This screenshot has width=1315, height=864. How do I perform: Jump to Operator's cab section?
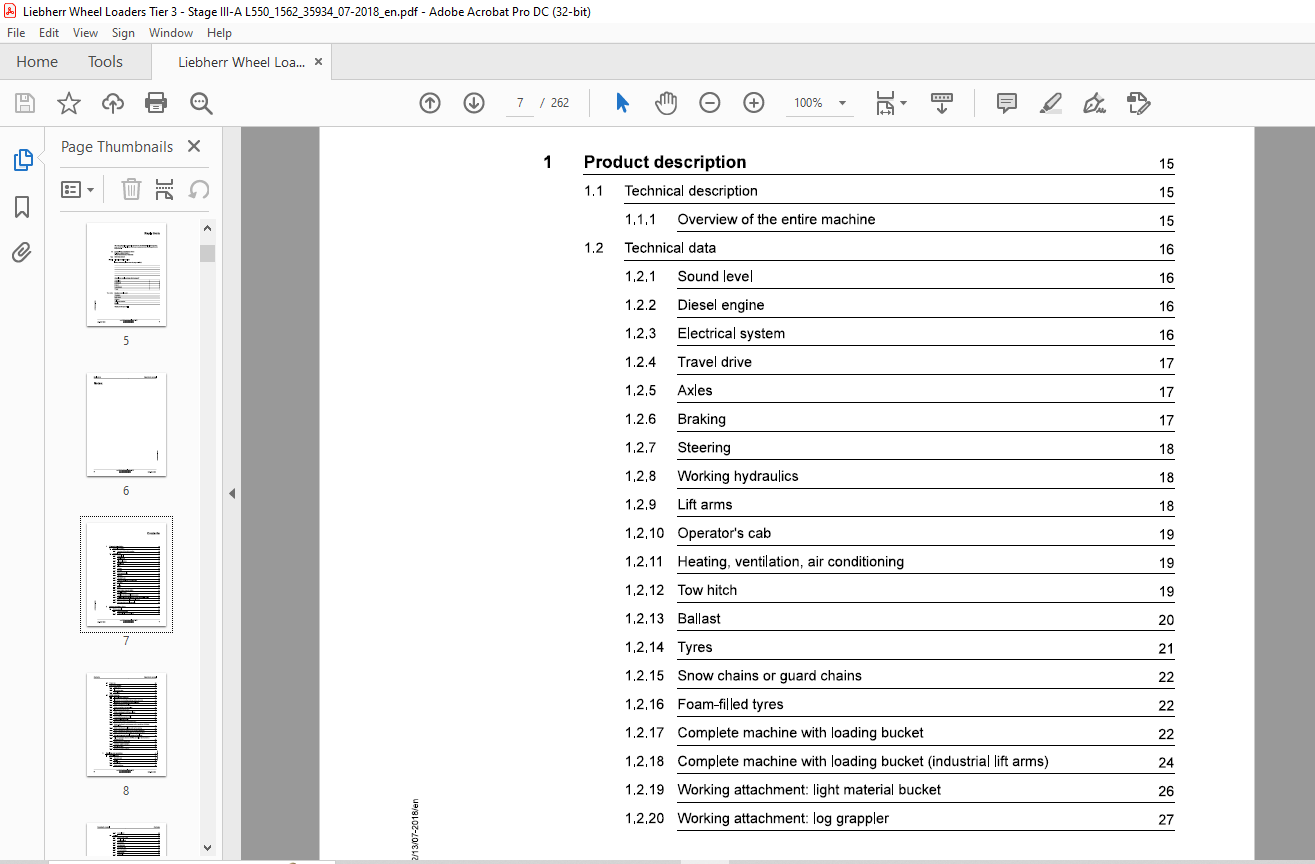tap(724, 533)
